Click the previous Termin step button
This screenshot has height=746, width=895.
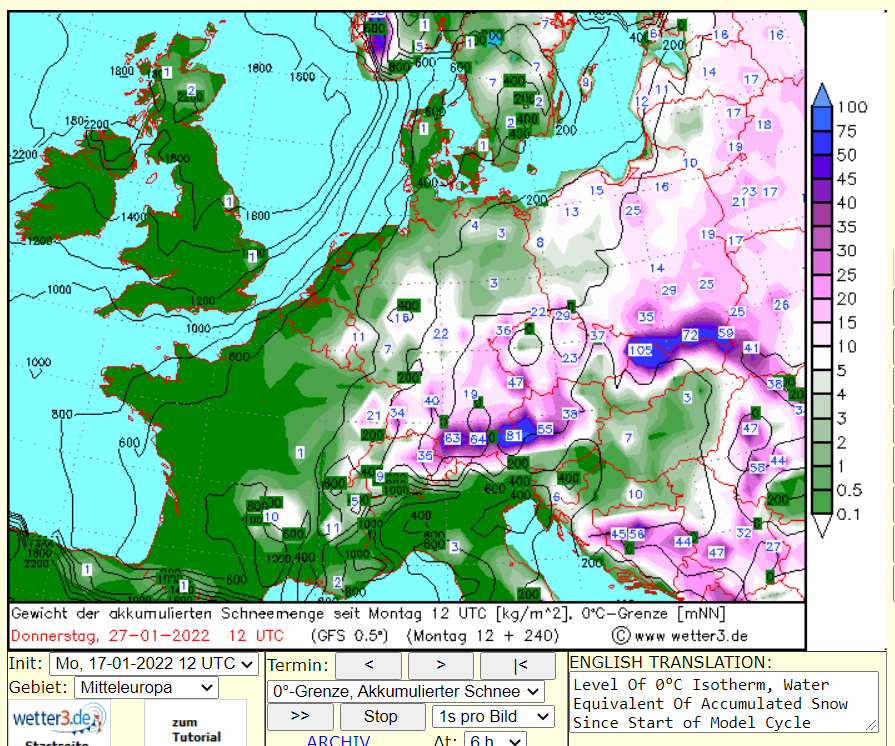369,666
